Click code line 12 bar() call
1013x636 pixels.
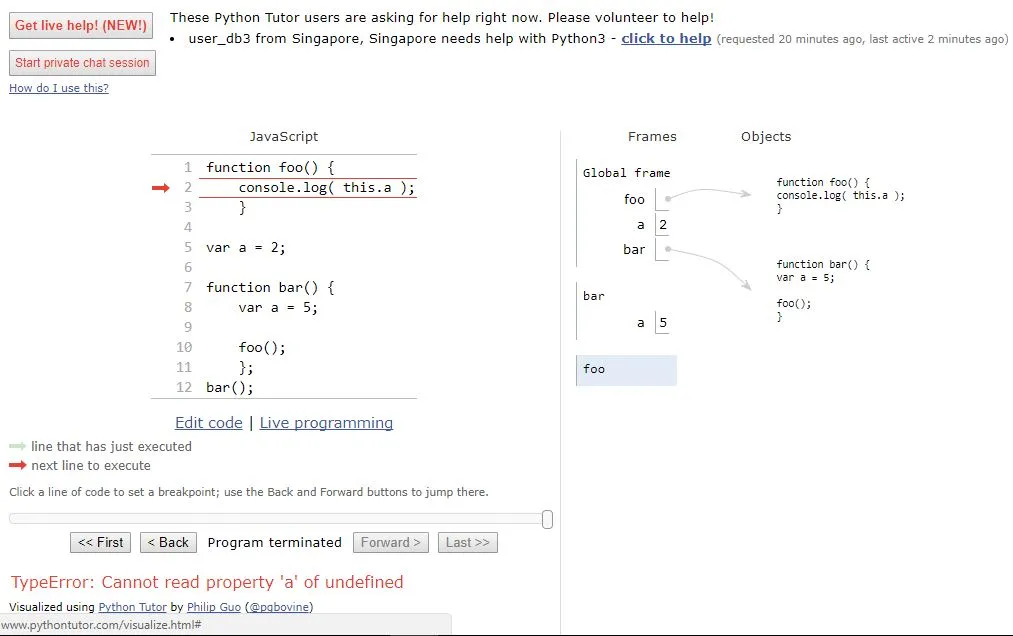230,387
